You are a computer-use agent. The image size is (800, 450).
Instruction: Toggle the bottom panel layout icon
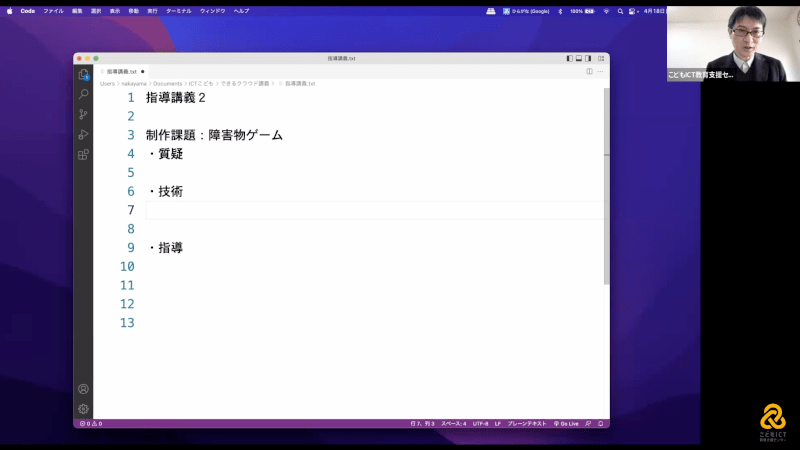click(x=579, y=59)
